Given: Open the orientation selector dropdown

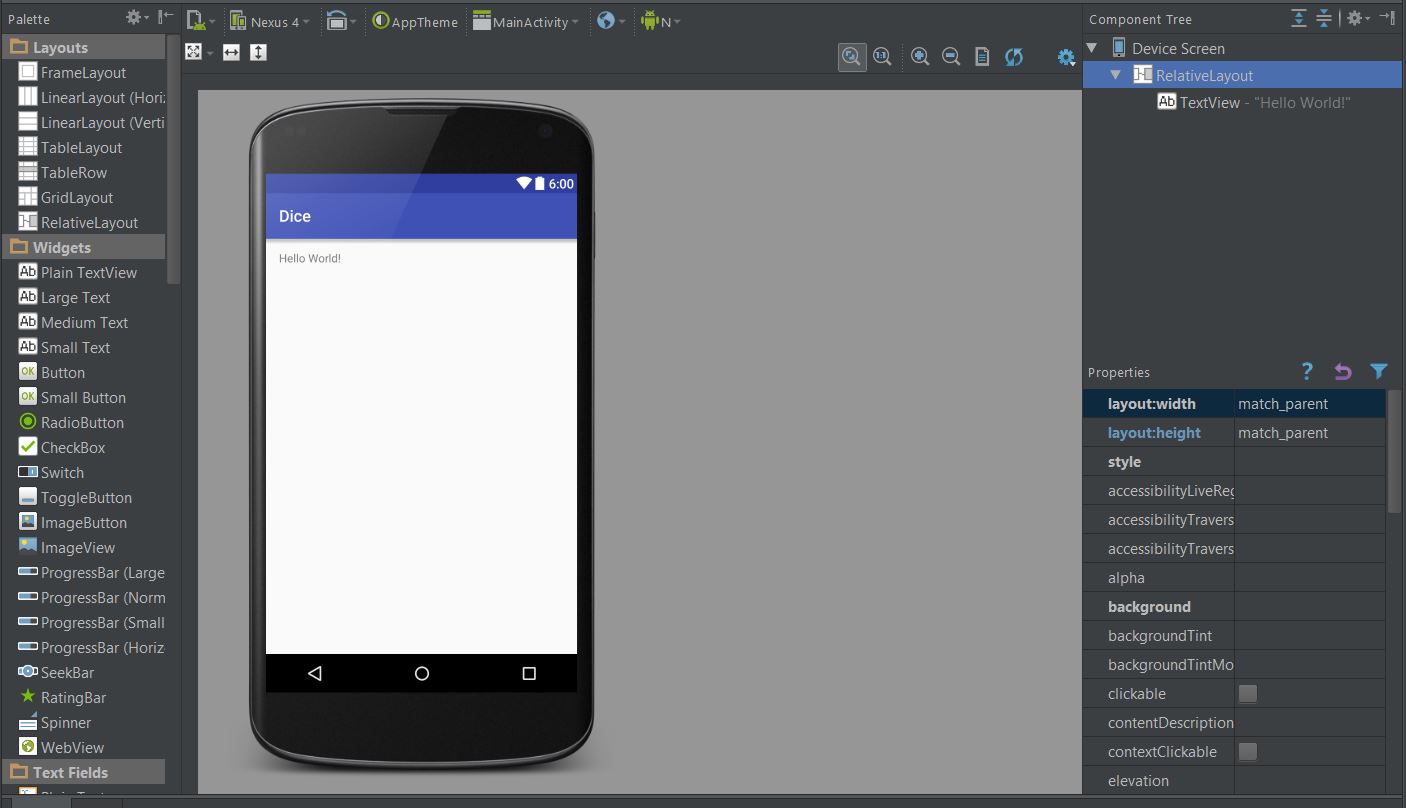Looking at the screenshot, I should coord(341,21).
